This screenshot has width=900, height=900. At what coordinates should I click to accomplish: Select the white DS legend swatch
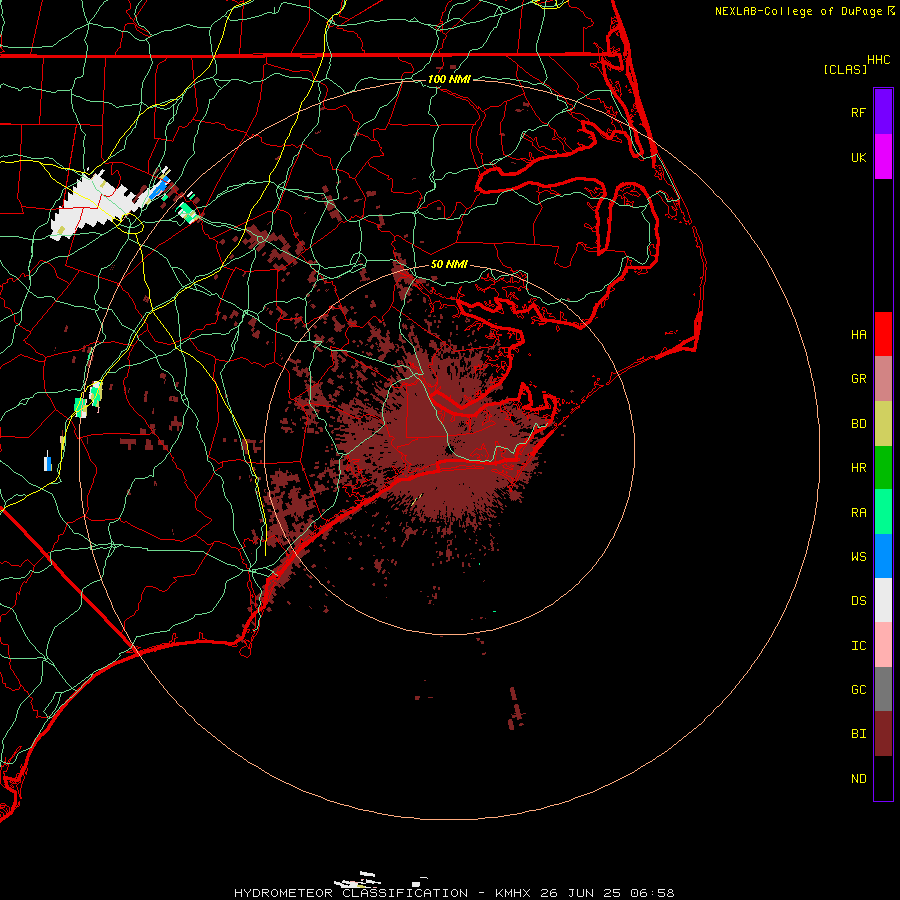883,600
